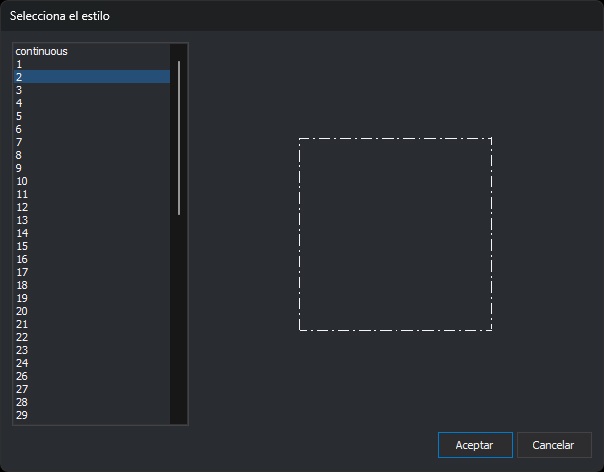Select the 'continuous' line style

(x=92, y=51)
